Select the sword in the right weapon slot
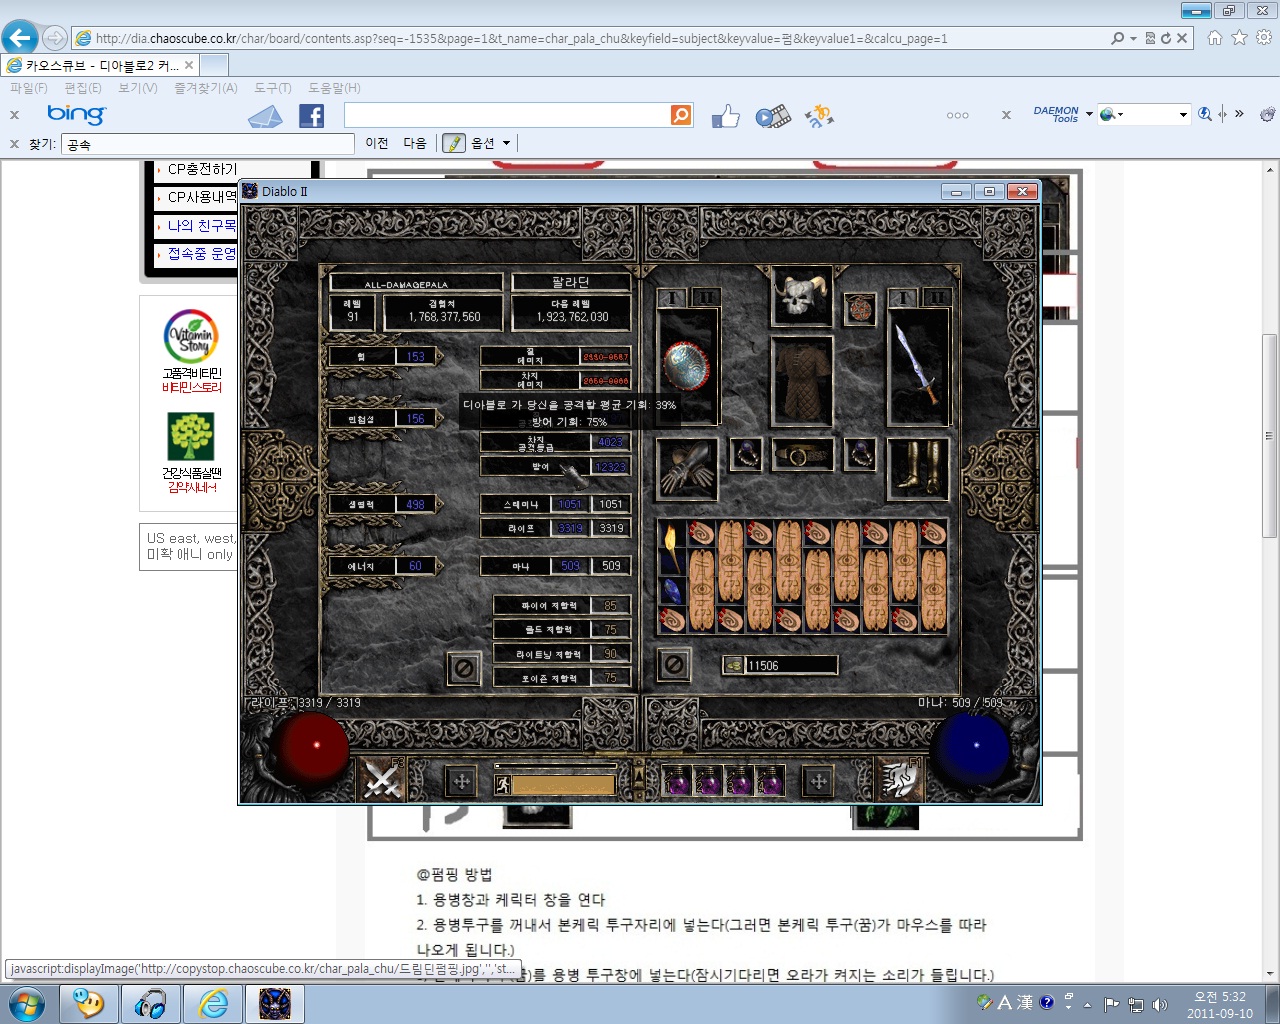This screenshot has height=1024, width=1280. (x=918, y=366)
